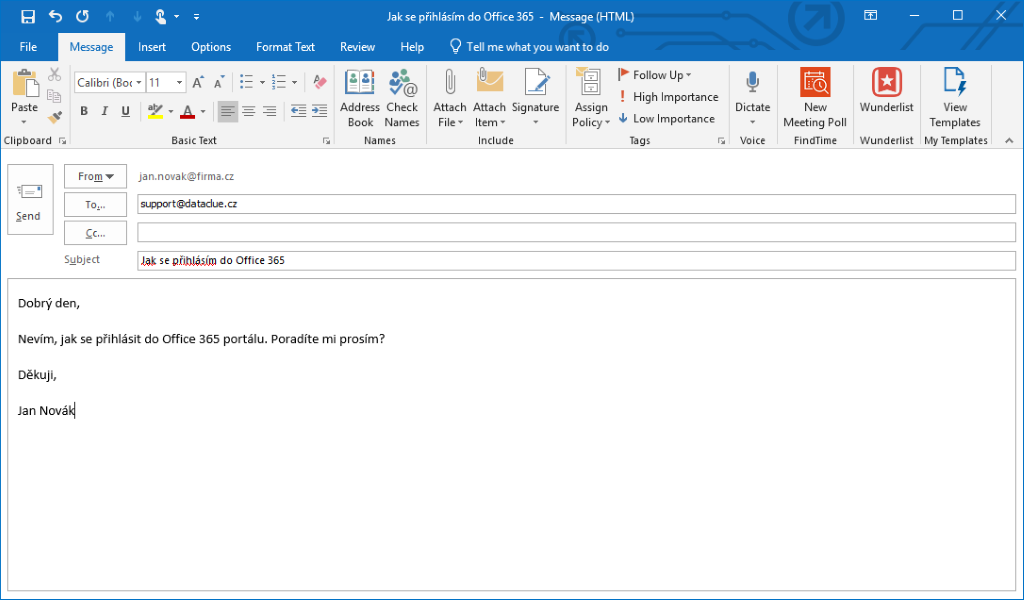Open the font color dropdown arrow
The width and height of the screenshot is (1024, 600).
pyautogui.click(x=203, y=112)
